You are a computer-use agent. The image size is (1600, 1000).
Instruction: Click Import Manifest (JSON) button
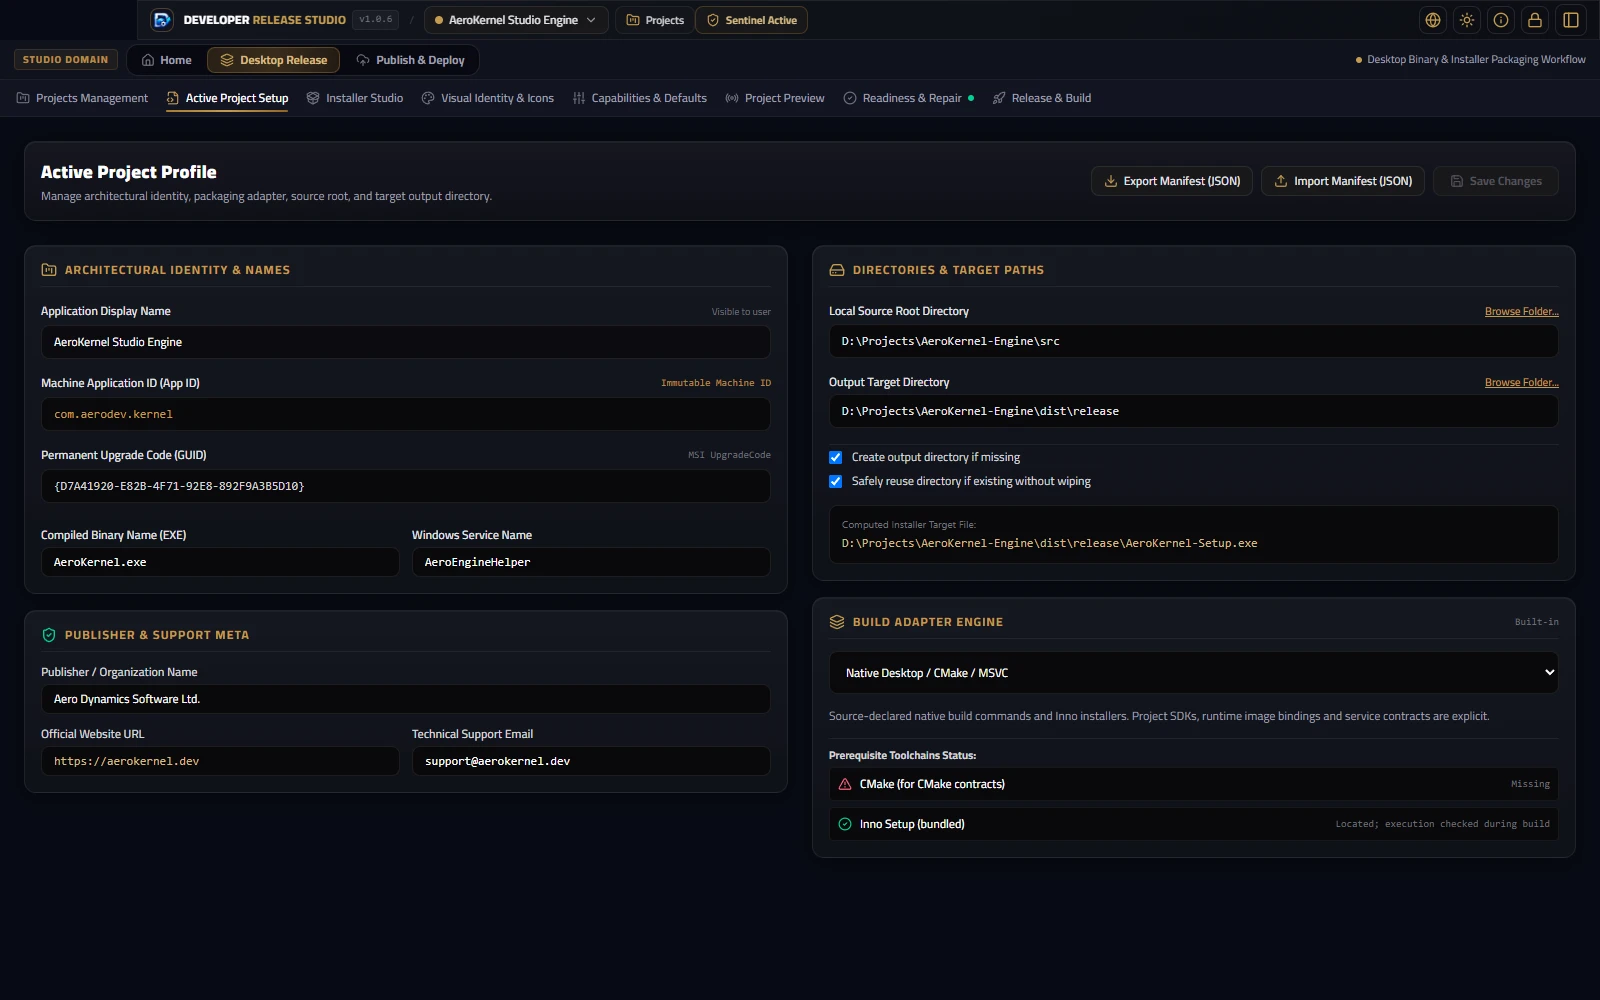click(x=1343, y=181)
